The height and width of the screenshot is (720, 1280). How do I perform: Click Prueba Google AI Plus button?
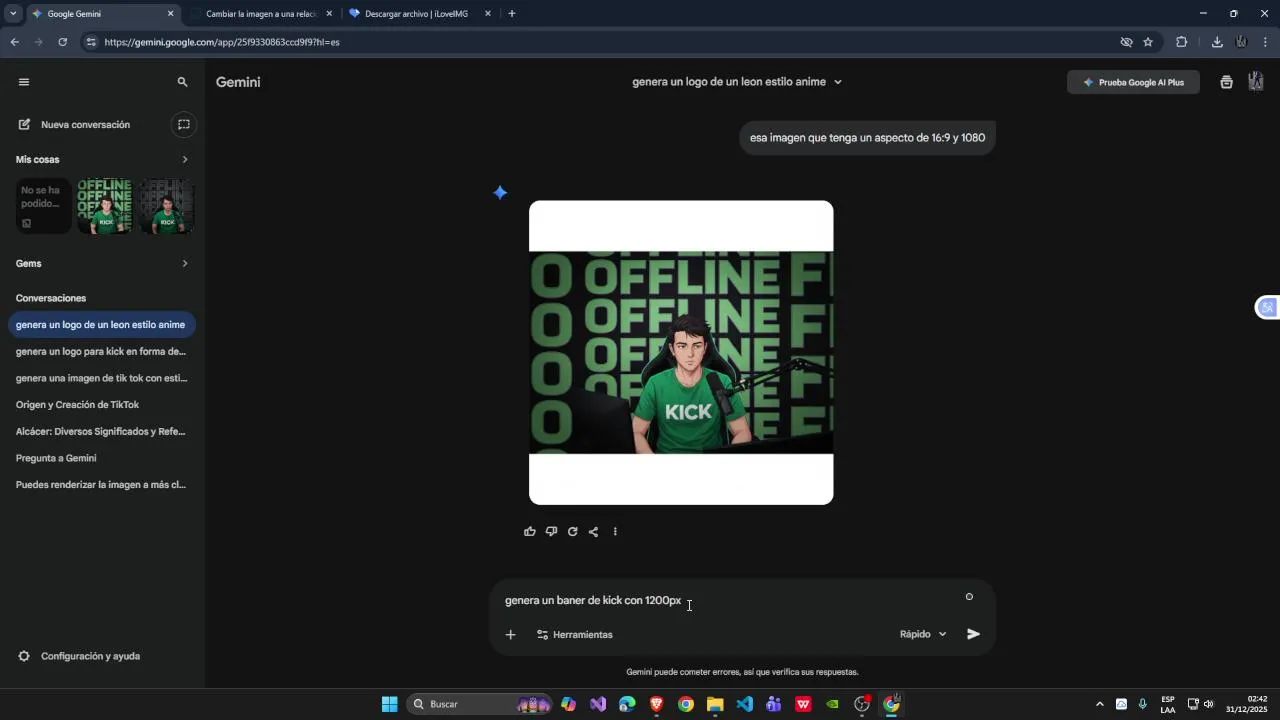point(1133,82)
